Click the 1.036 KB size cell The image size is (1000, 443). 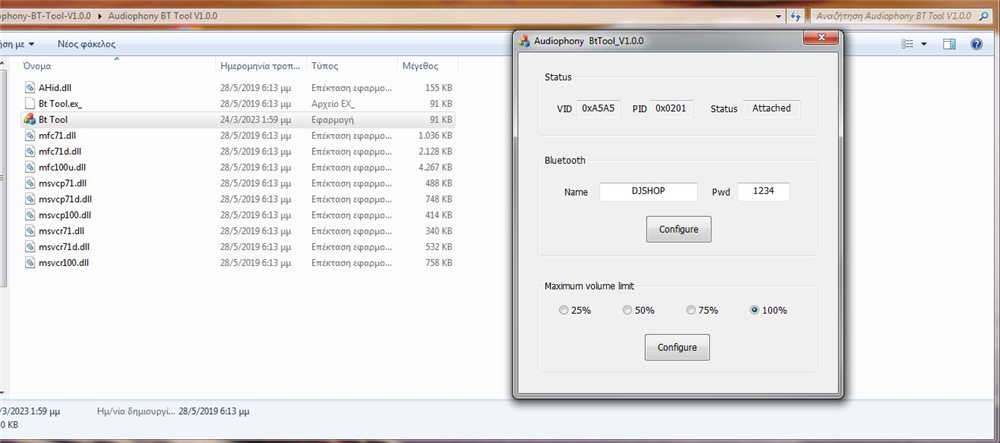[435, 136]
